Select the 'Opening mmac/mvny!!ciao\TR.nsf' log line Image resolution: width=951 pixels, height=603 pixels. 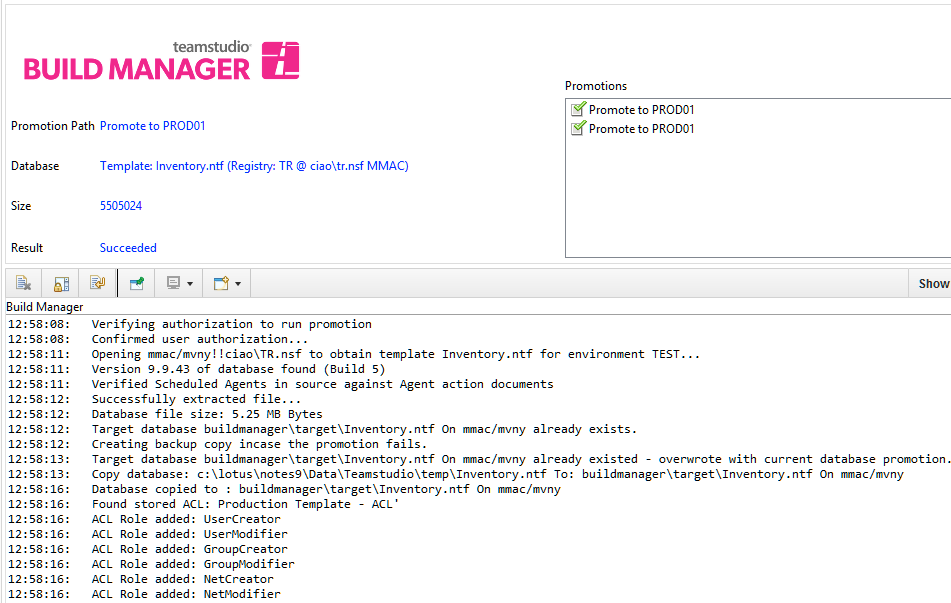(x=396, y=354)
